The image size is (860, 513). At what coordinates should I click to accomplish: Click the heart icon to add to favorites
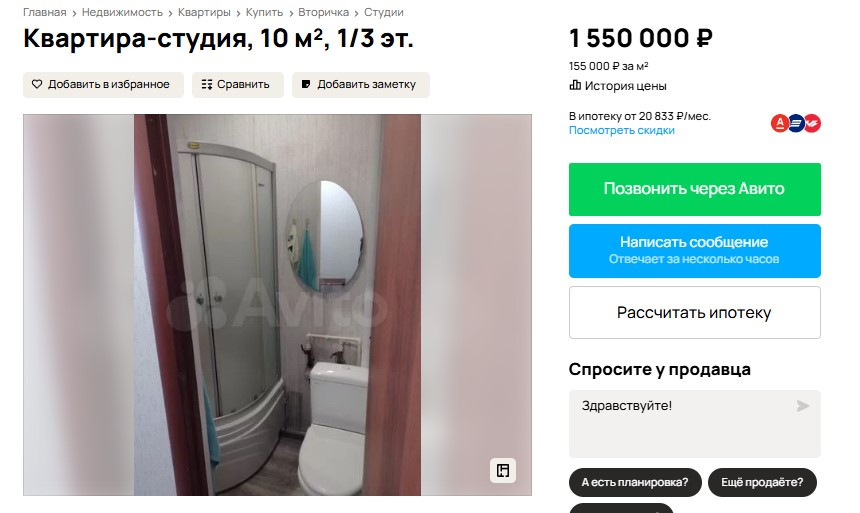coord(37,84)
